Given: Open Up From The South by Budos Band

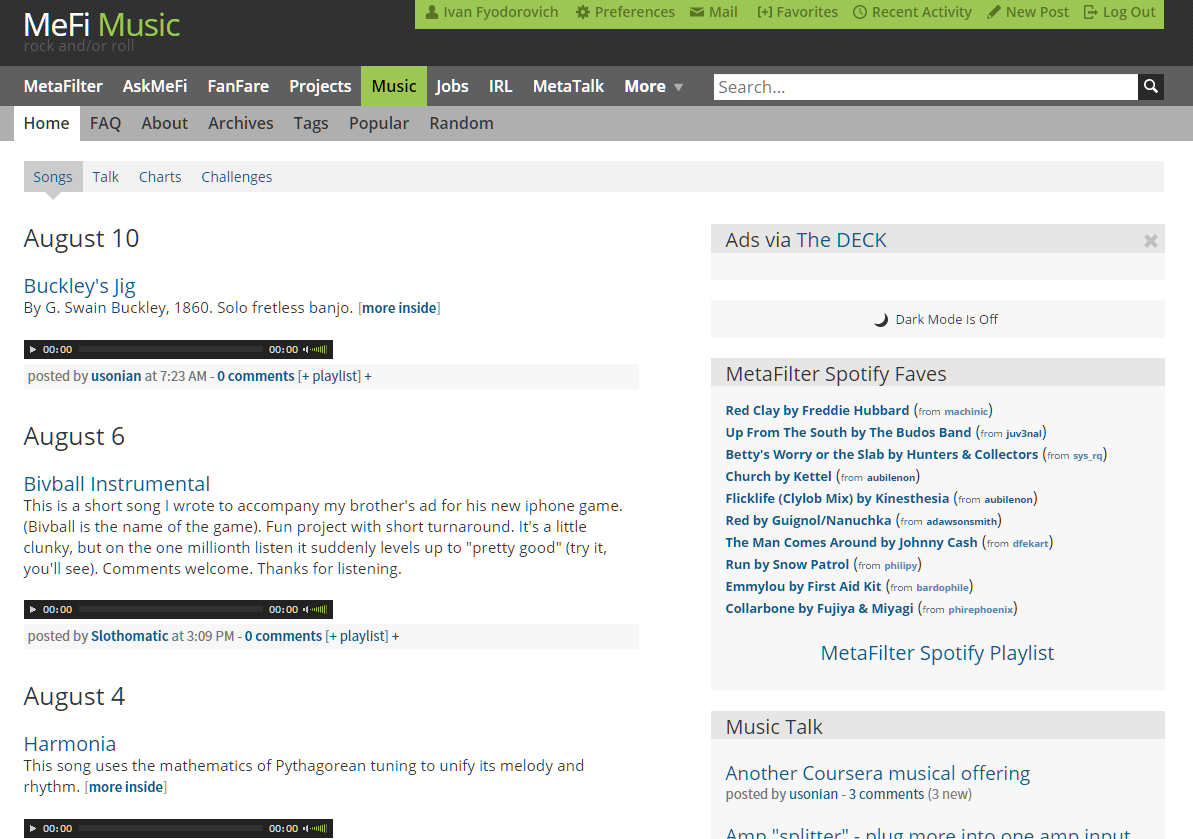Looking at the screenshot, I should click(x=848, y=433).
